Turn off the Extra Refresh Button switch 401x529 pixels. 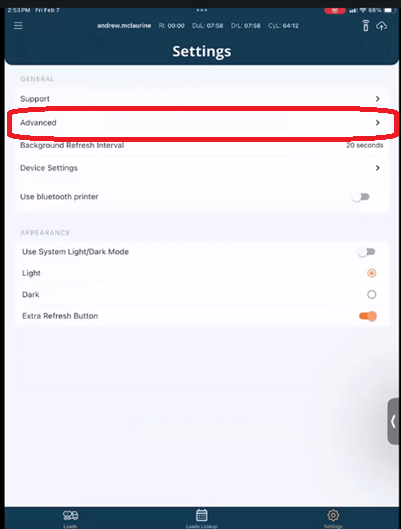point(368,316)
